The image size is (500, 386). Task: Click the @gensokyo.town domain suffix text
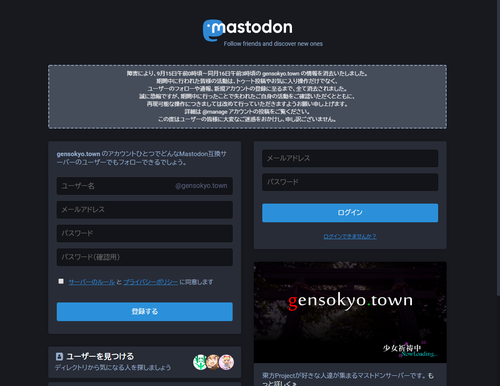pyautogui.click(x=201, y=186)
